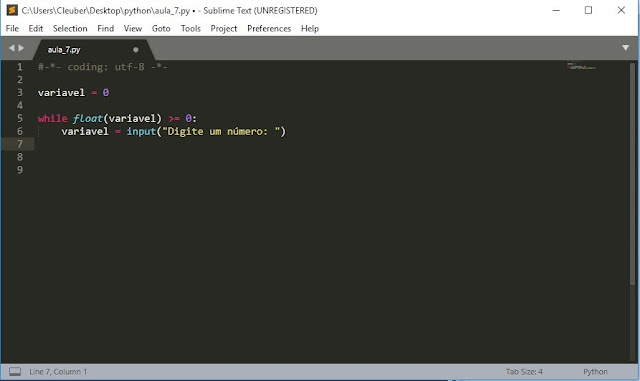Toggle the side bar panel switcher icon
Viewport: 640px width, 381px height.
coord(15,372)
